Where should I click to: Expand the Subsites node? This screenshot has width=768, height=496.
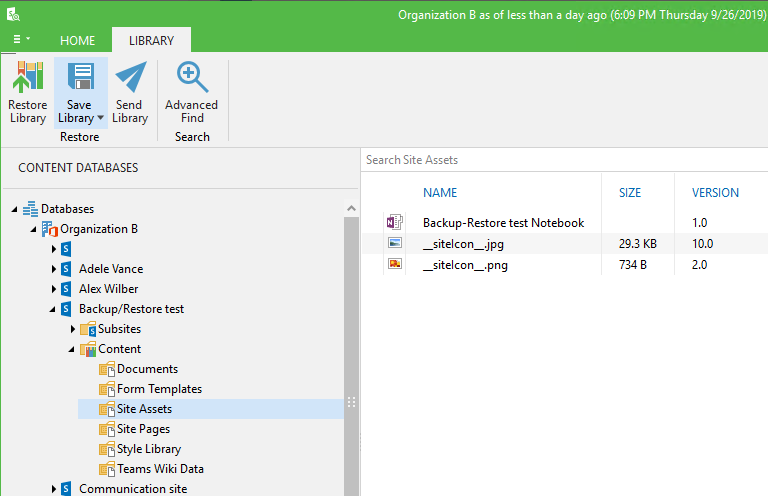click(x=72, y=329)
